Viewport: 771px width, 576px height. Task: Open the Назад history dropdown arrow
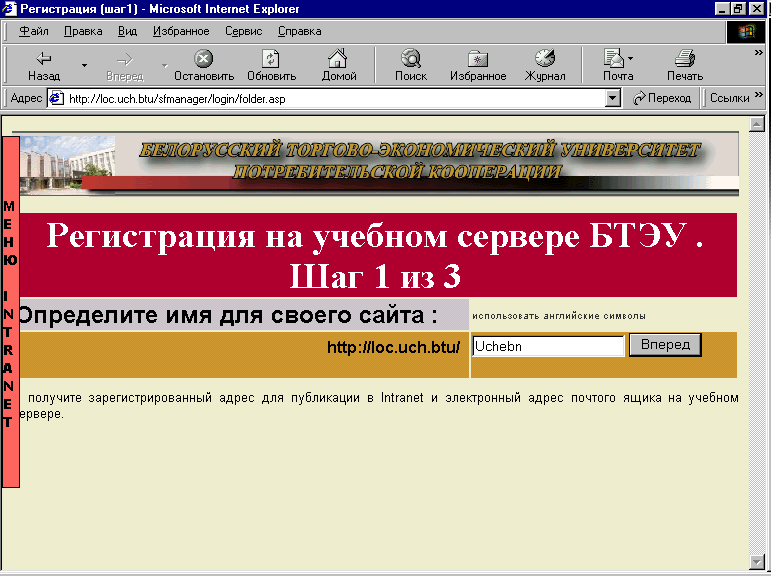(84, 65)
